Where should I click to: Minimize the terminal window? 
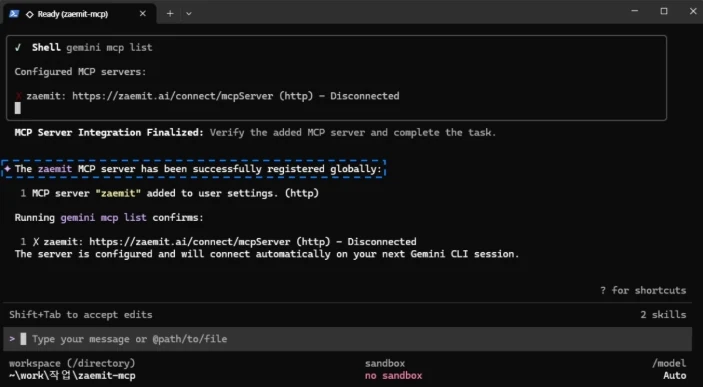point(634,11)
